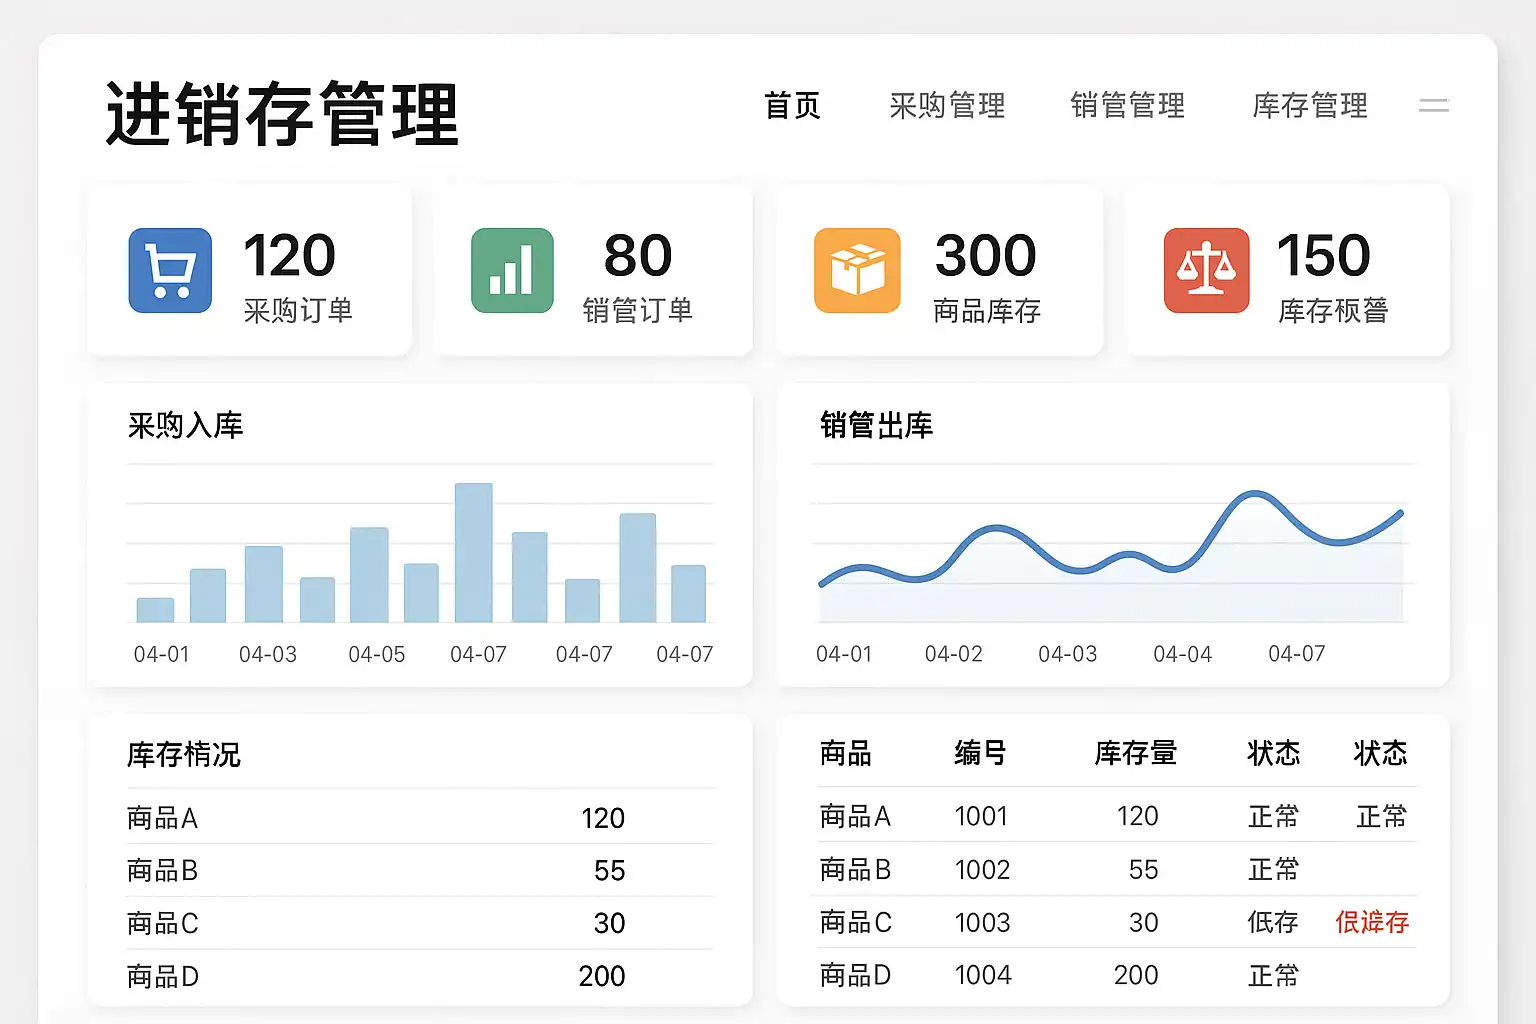Viewport: 1536px width, 1024px height.
Task: Switch to the 销管管理 navigation item
Action: pyautogui.click(x=1127, y=105)
